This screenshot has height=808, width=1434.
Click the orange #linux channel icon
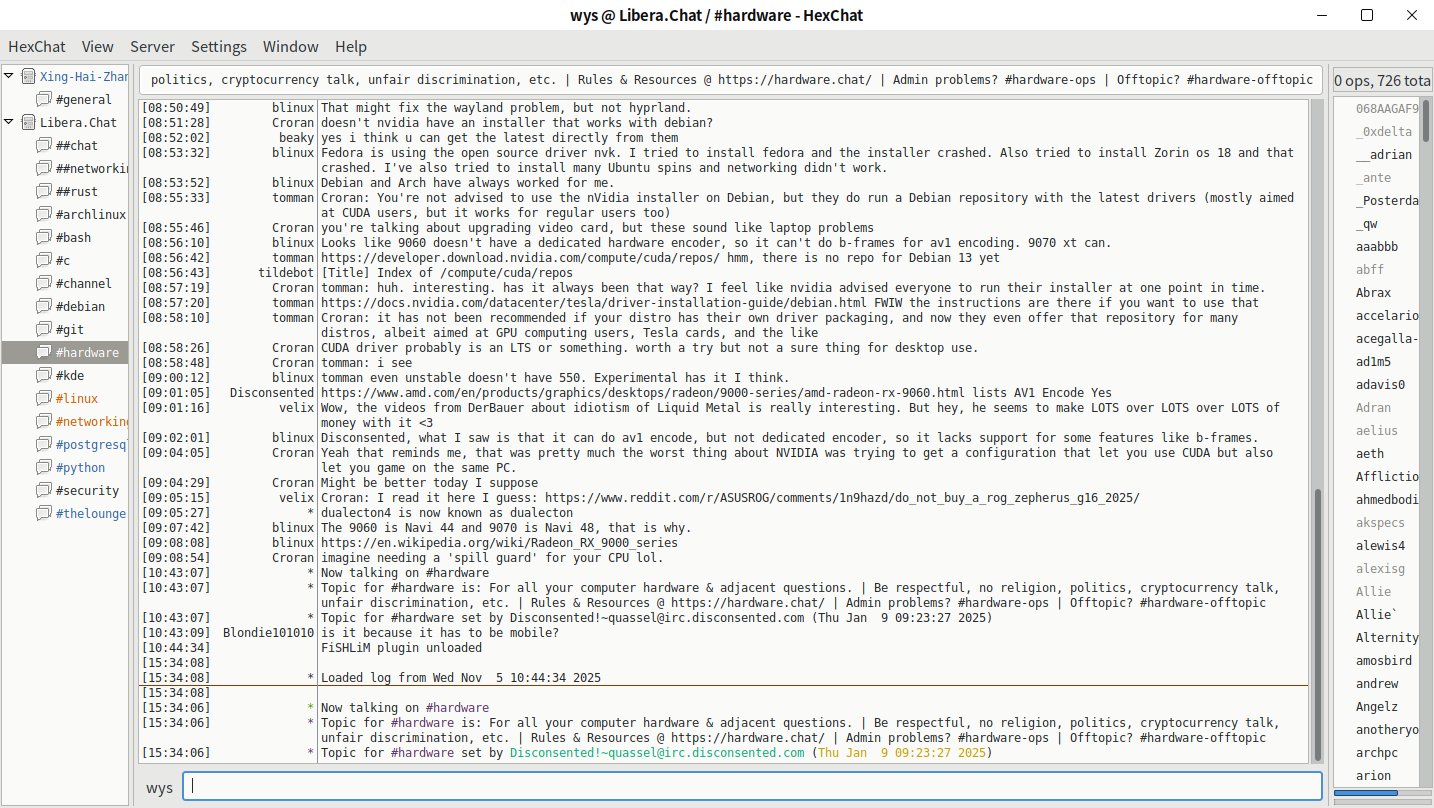(x=44, y=398)
